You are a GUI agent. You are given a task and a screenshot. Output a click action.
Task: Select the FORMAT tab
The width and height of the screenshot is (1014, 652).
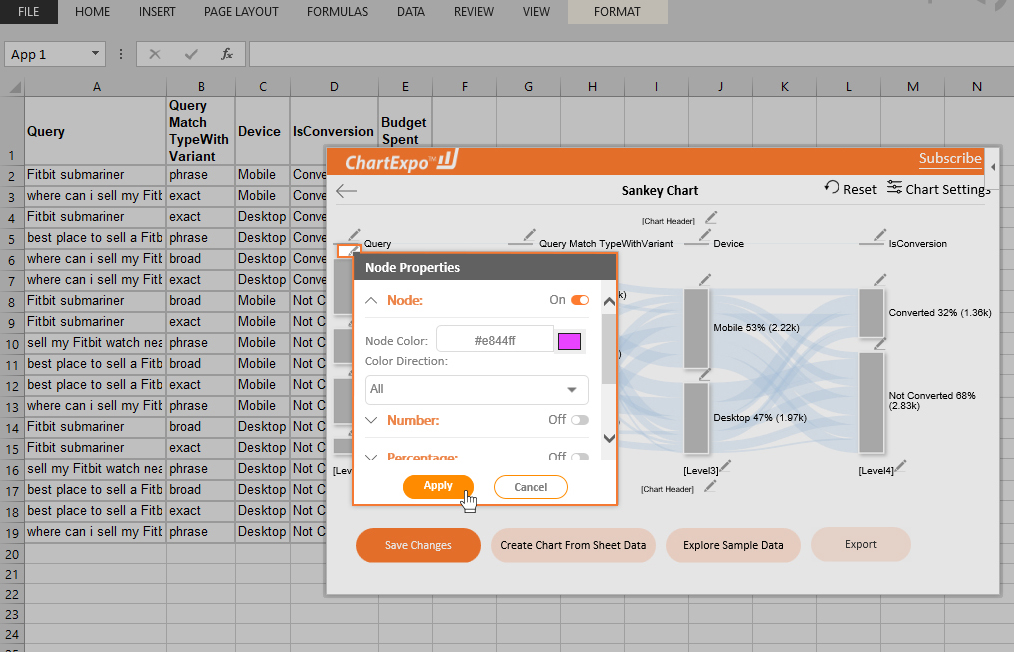click(618, 12)
